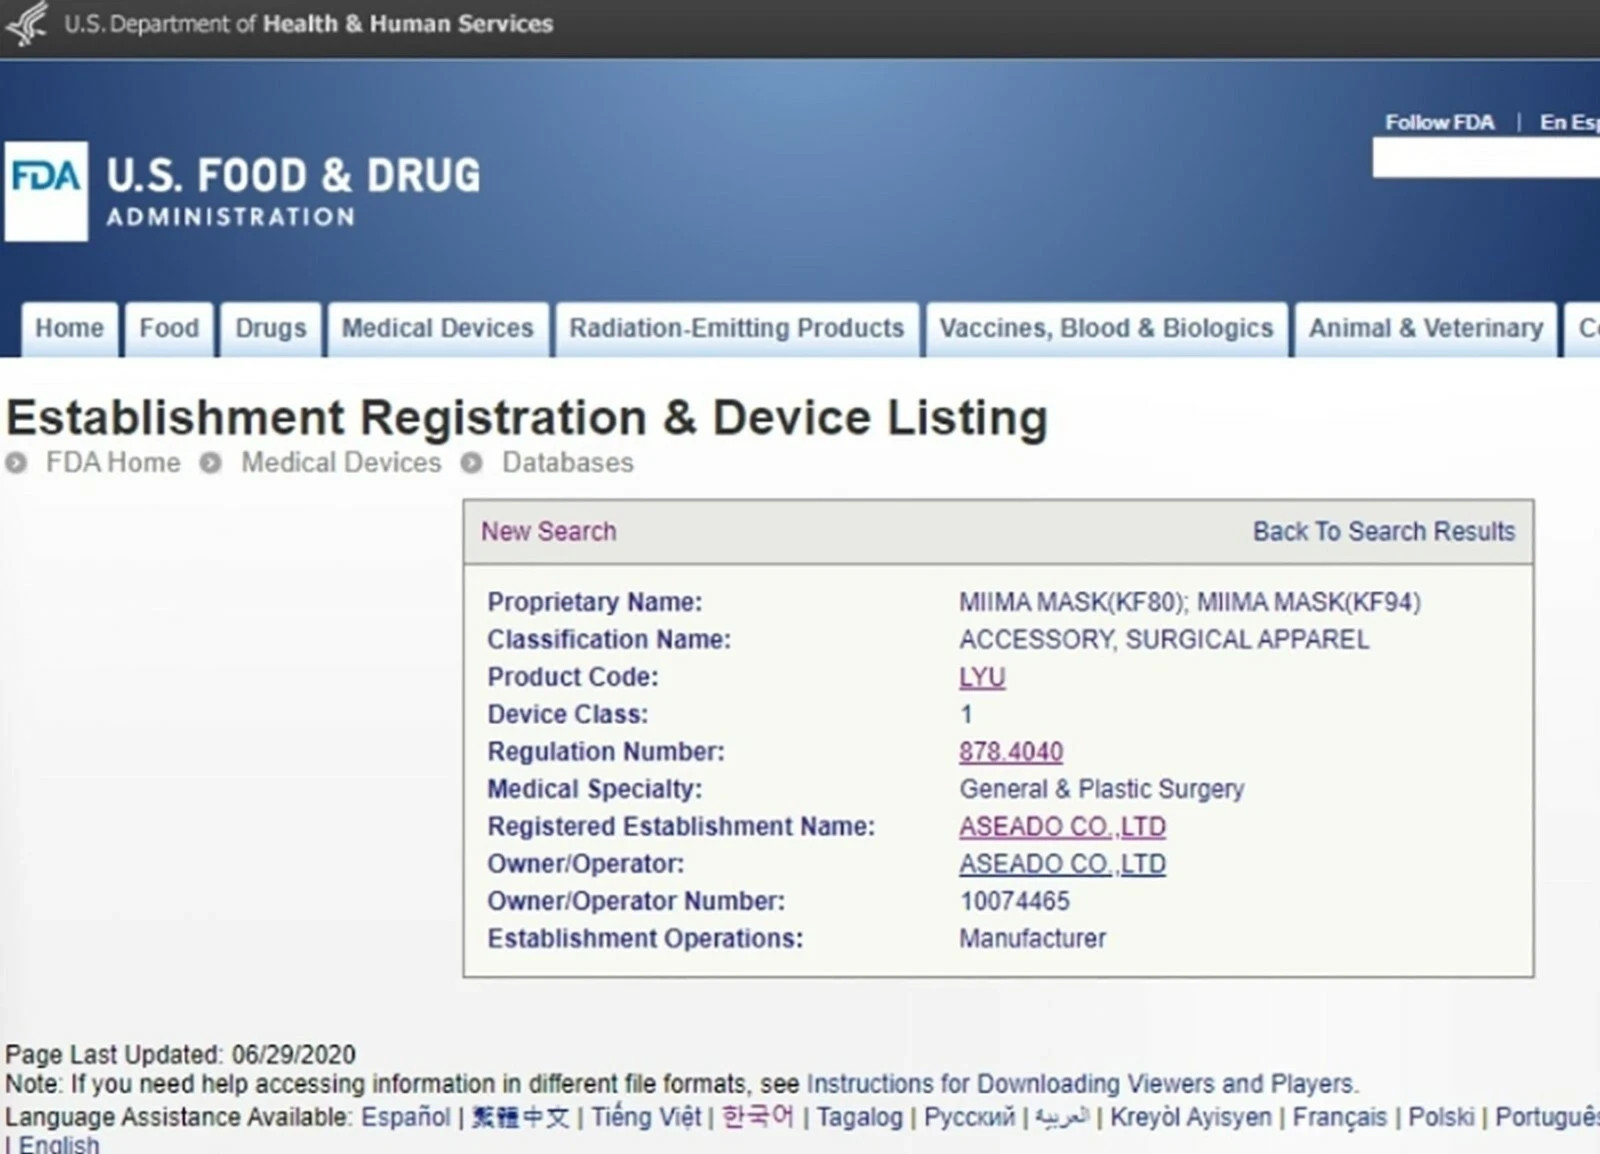Click the arrow bullet before FDA Home
The width and height of the screenshot is (1600, 1154).
coord(16,463)
